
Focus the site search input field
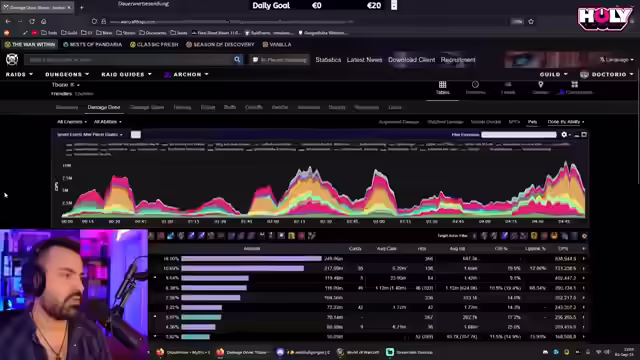129,60
